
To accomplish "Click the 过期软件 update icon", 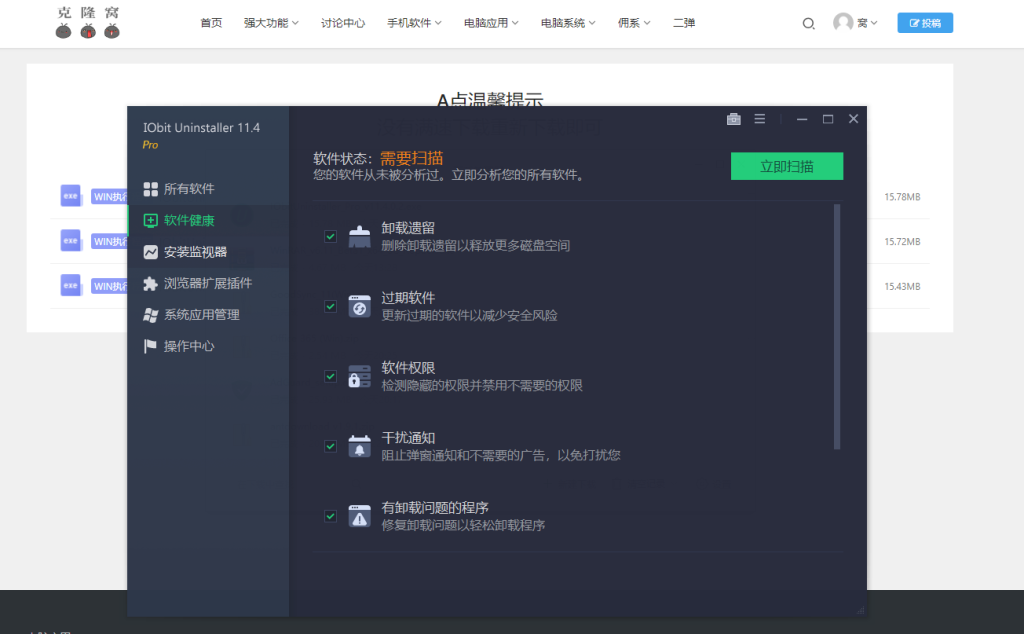I will pyautogui.click(x=359, y=306).
